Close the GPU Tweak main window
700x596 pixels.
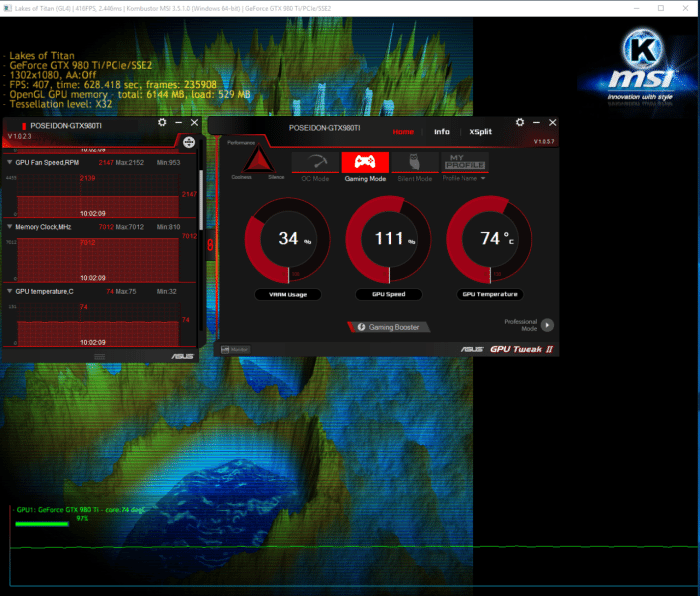click(x=553, y=122)
